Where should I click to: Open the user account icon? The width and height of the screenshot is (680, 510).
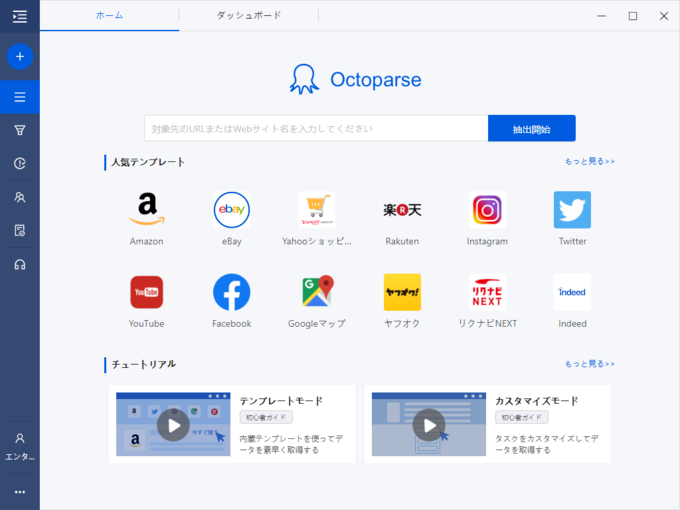20,438
